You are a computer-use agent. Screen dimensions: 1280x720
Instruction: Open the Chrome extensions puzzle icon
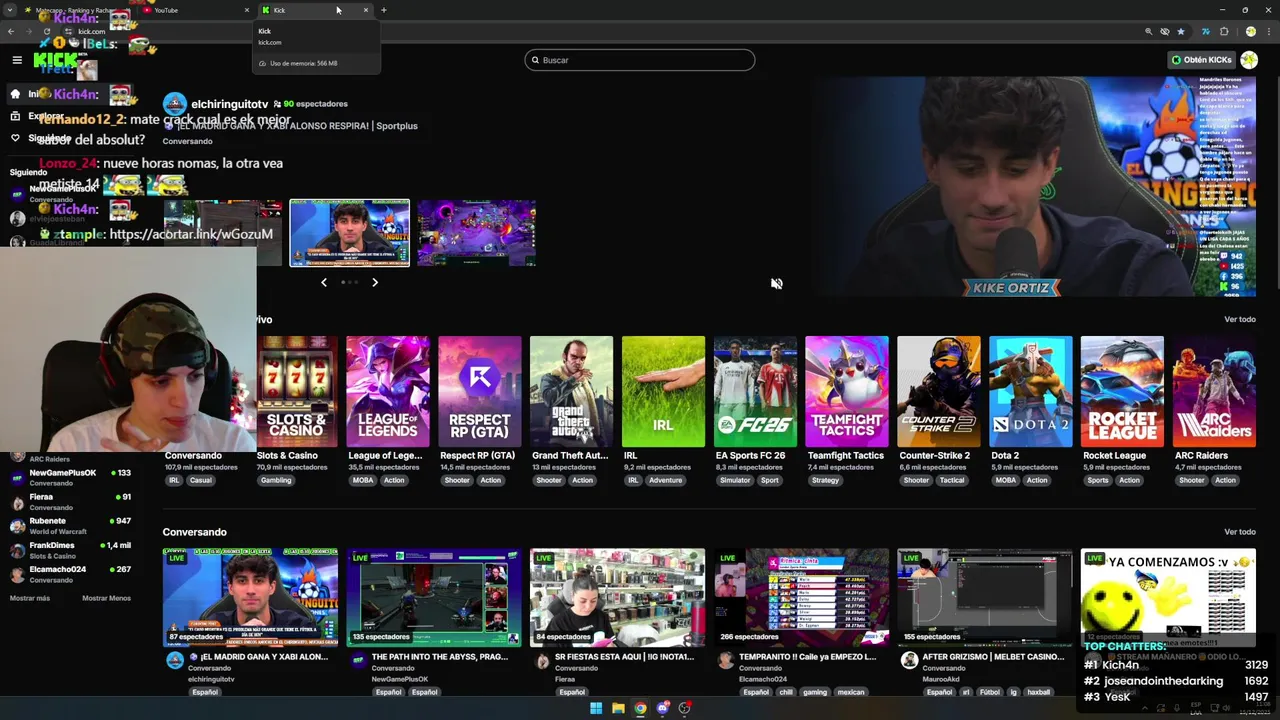(1224, 31)
